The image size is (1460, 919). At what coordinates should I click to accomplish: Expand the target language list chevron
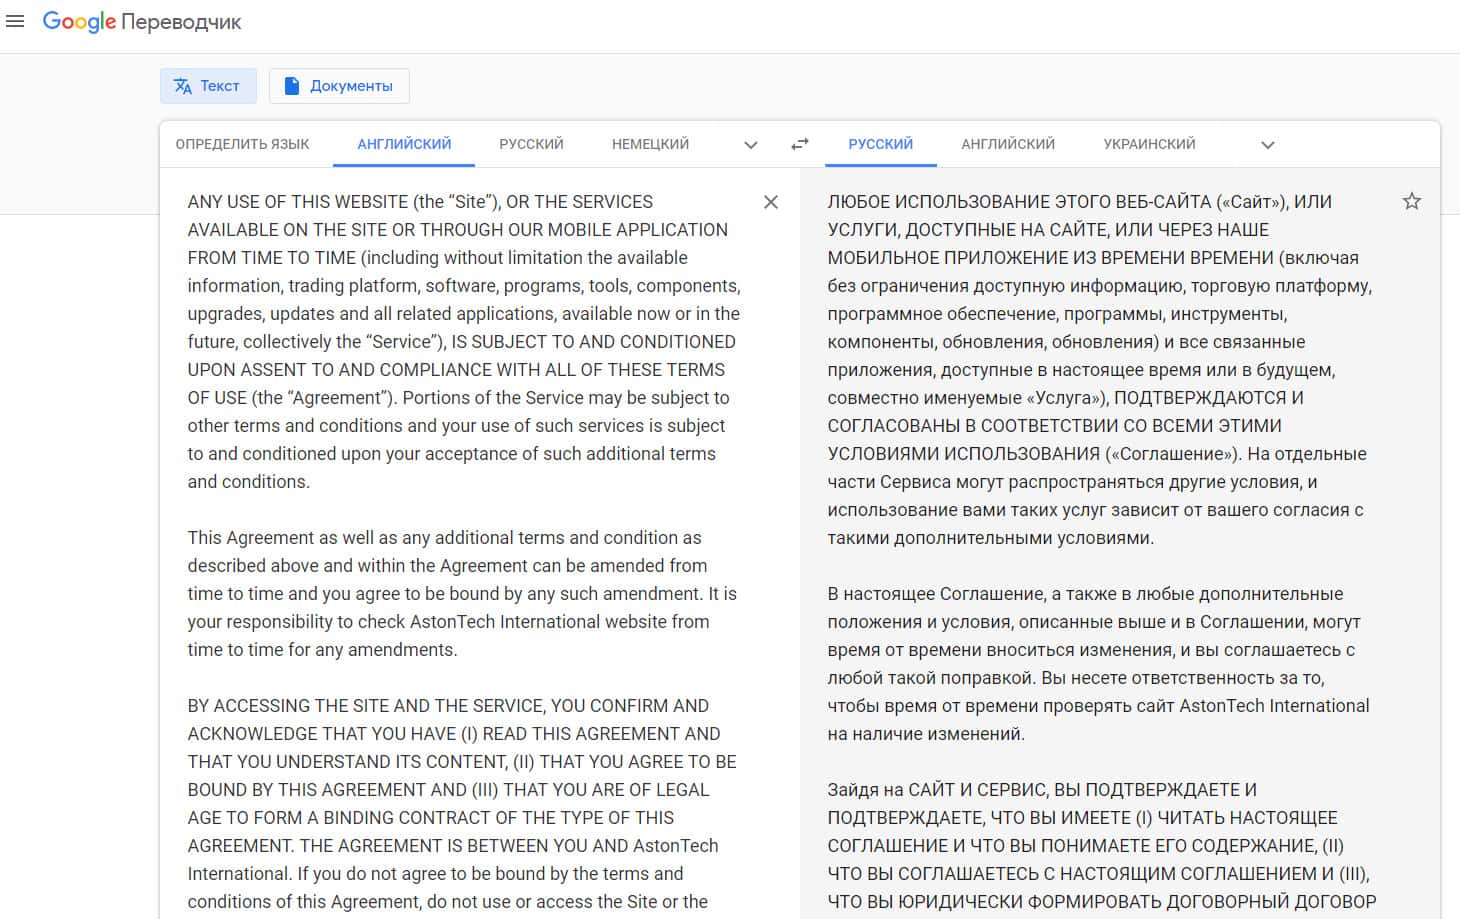(1267, 145)
